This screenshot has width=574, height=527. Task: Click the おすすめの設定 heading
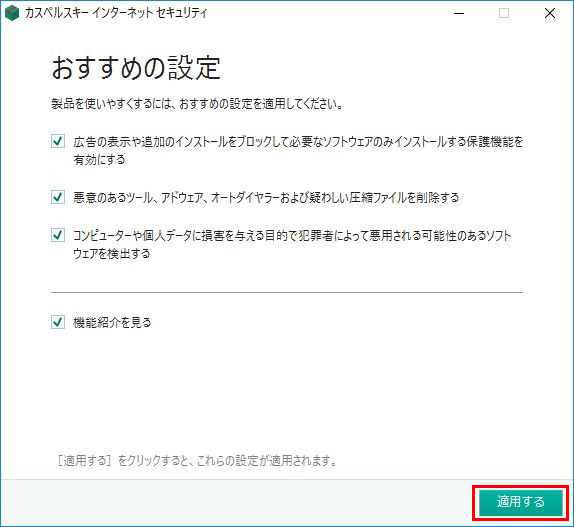(x=136, y=68)
